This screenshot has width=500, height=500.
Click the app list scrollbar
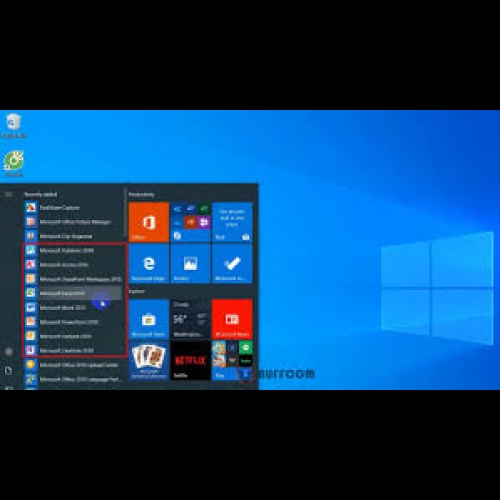click(125, 213)
